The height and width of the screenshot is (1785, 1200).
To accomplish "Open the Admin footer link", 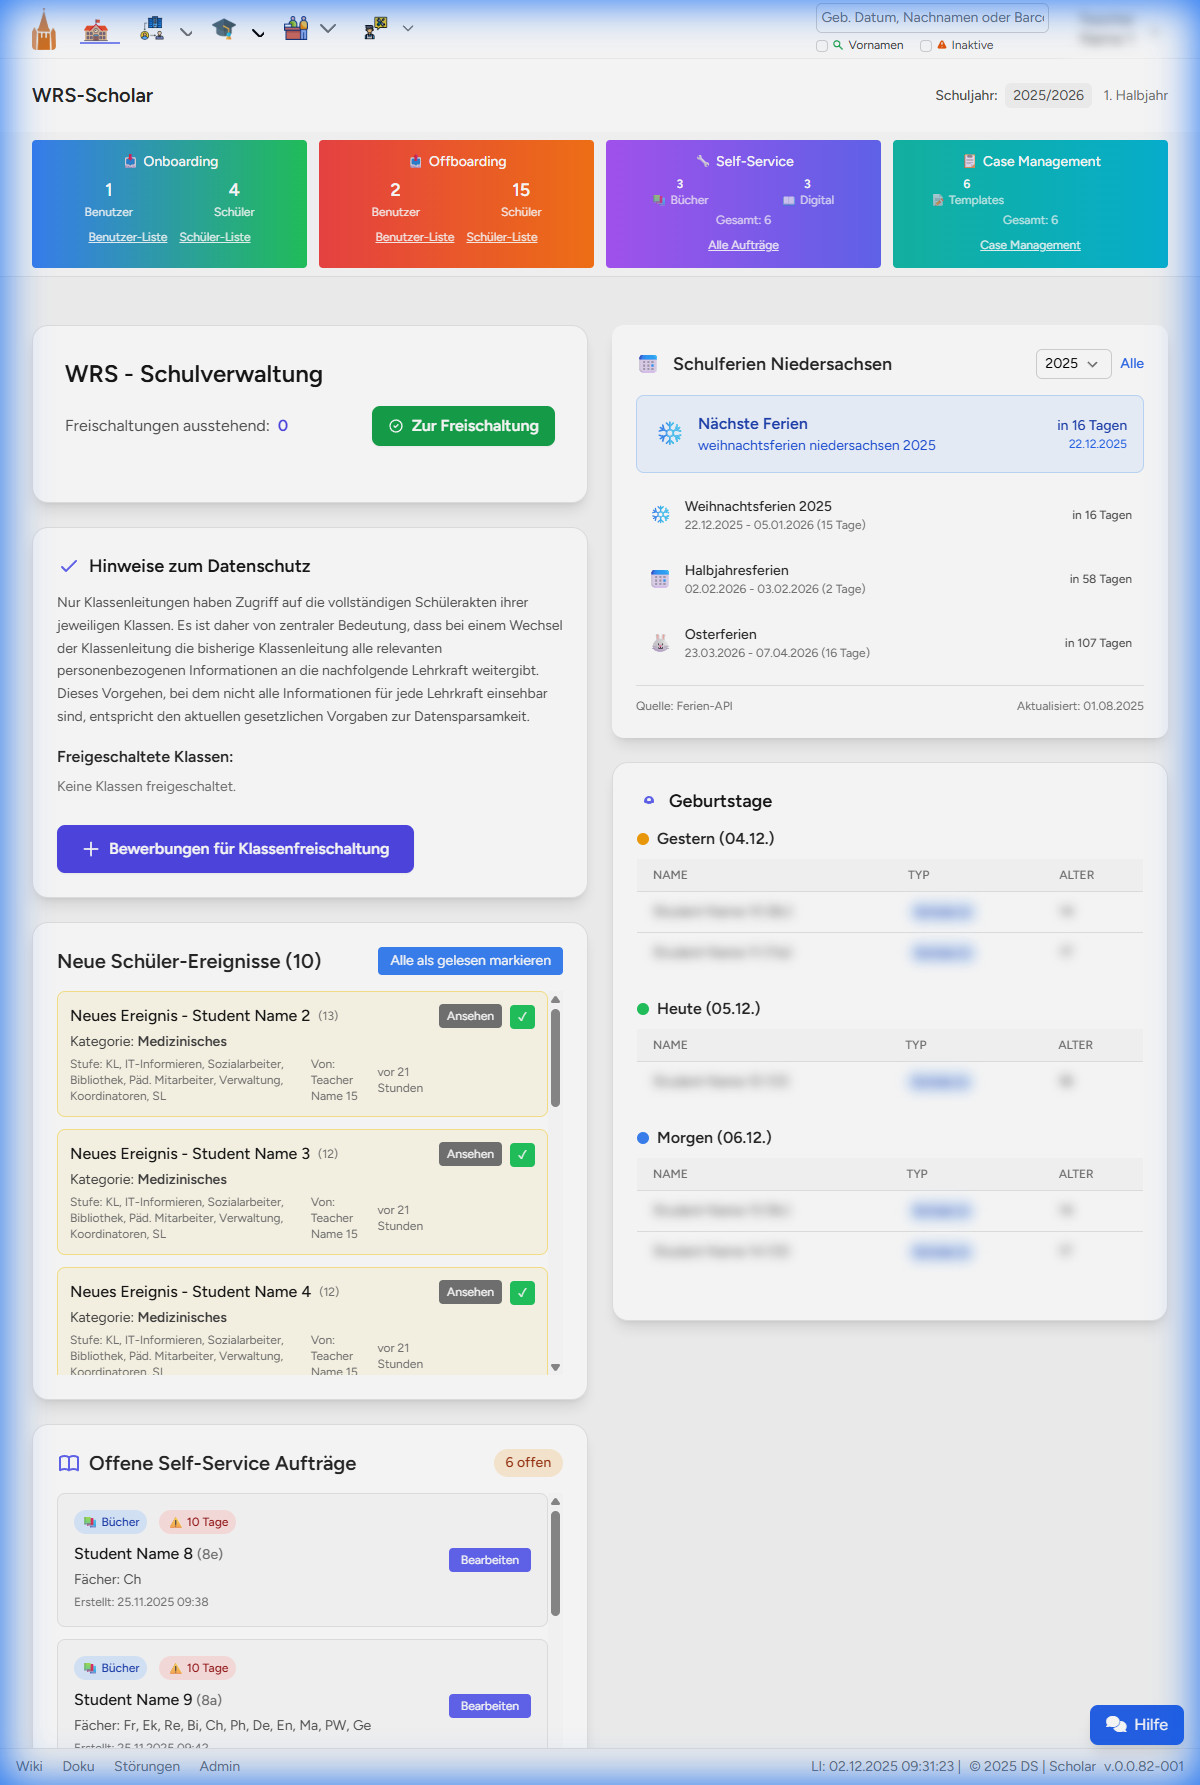I will coord(219,1766).
